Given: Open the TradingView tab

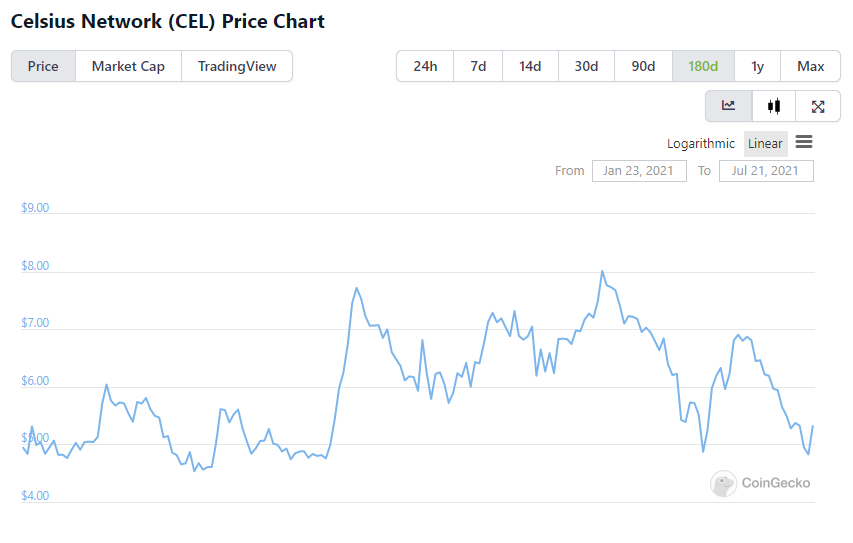Looking at the screenshot, I should [237, 66].
